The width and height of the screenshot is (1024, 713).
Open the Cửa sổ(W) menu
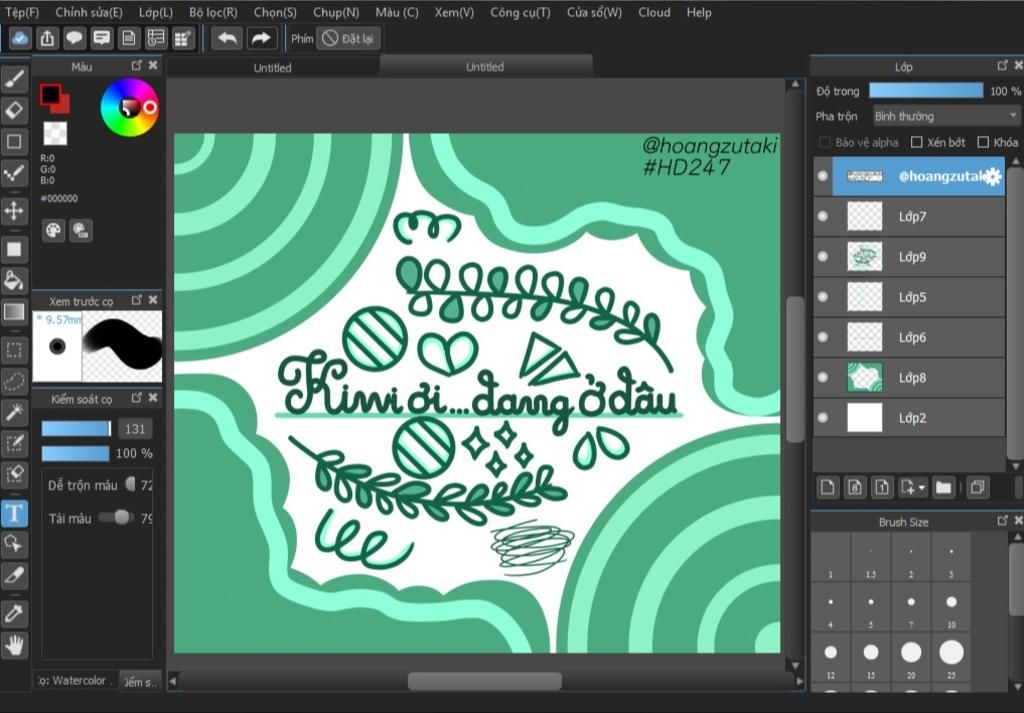coord(594,12)
